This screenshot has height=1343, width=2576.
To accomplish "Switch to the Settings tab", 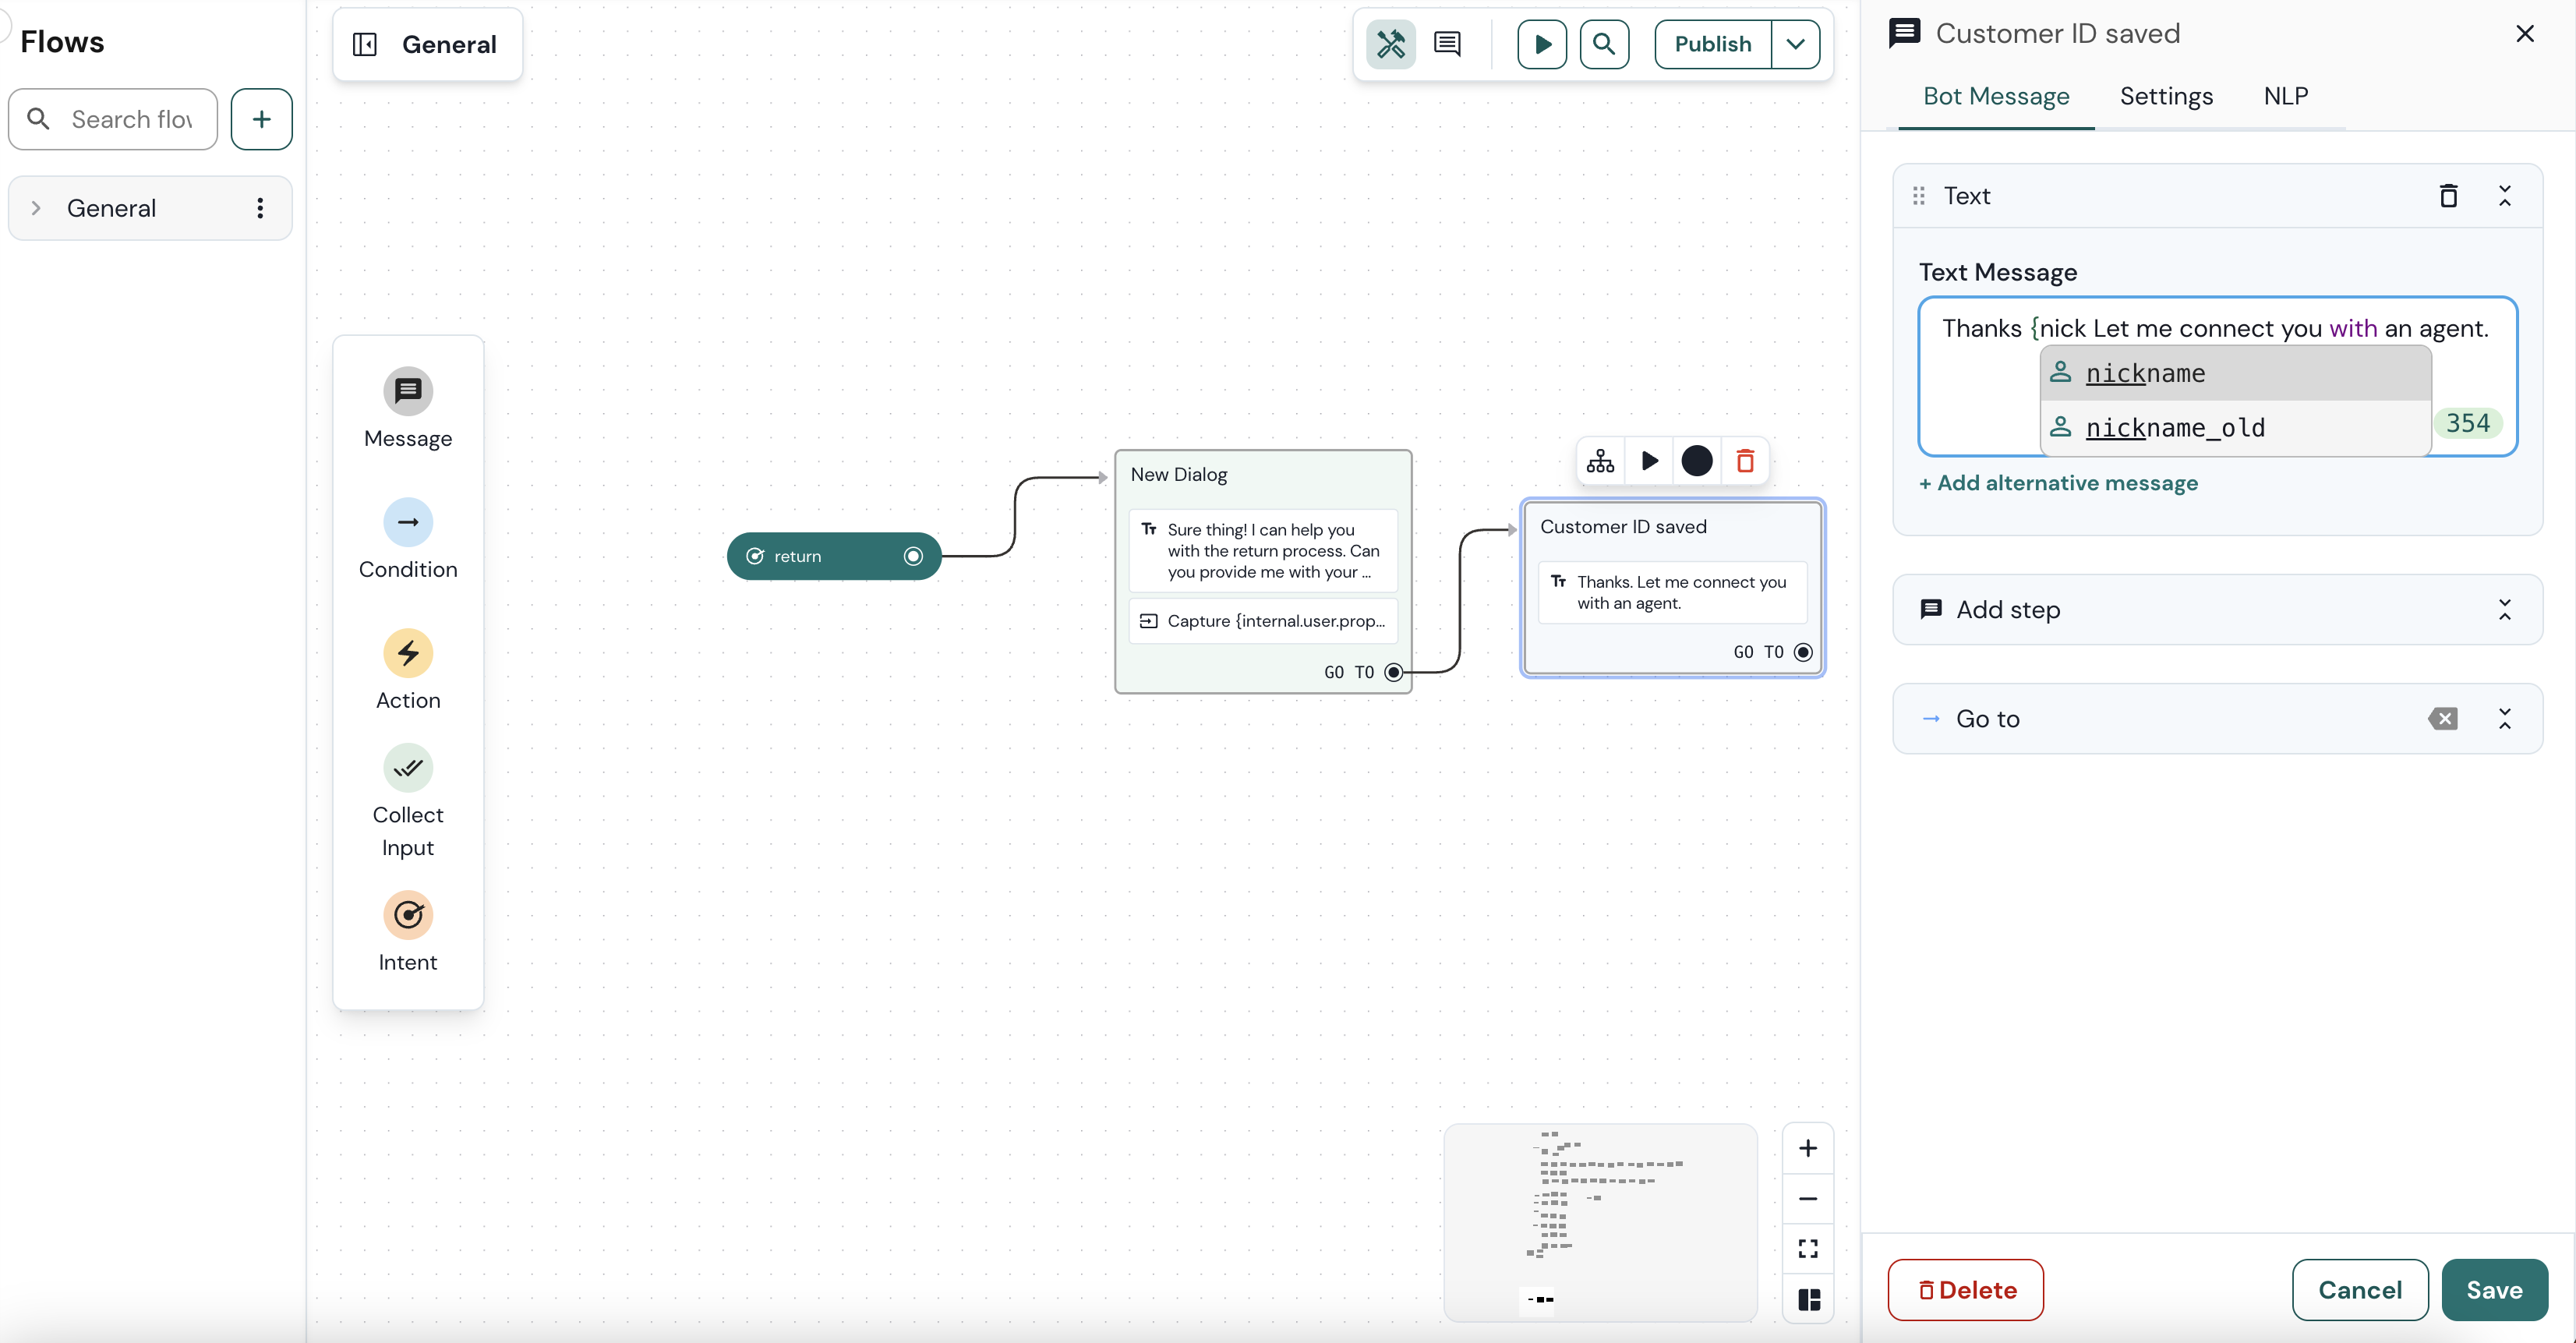I will point(2166,96).
